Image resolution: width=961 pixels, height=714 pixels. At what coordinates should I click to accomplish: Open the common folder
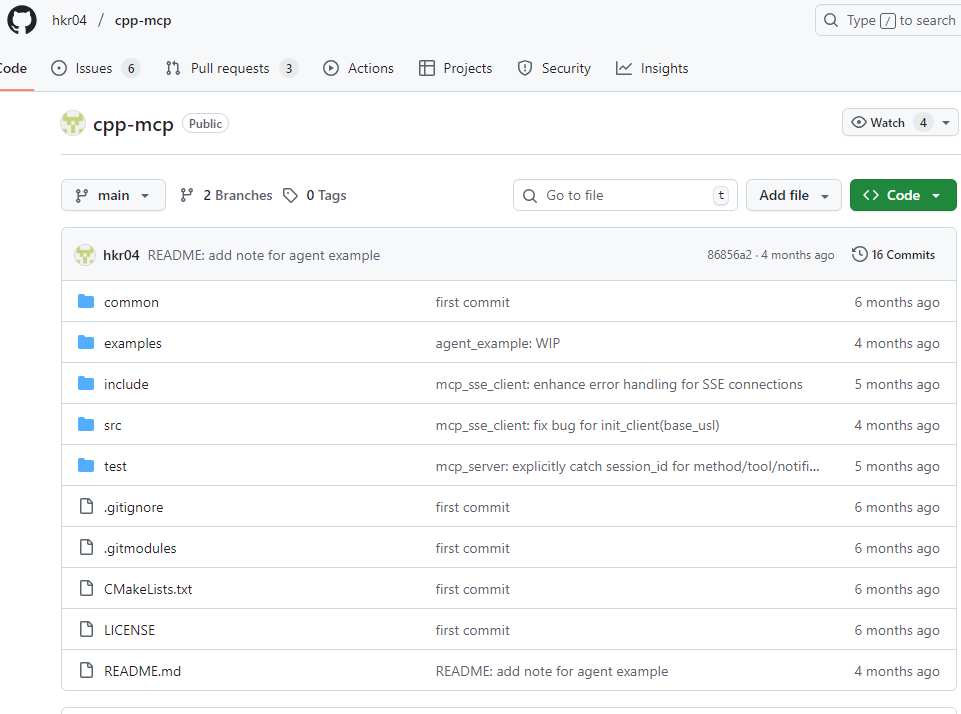pyautogui.click(x=131, y=302)
